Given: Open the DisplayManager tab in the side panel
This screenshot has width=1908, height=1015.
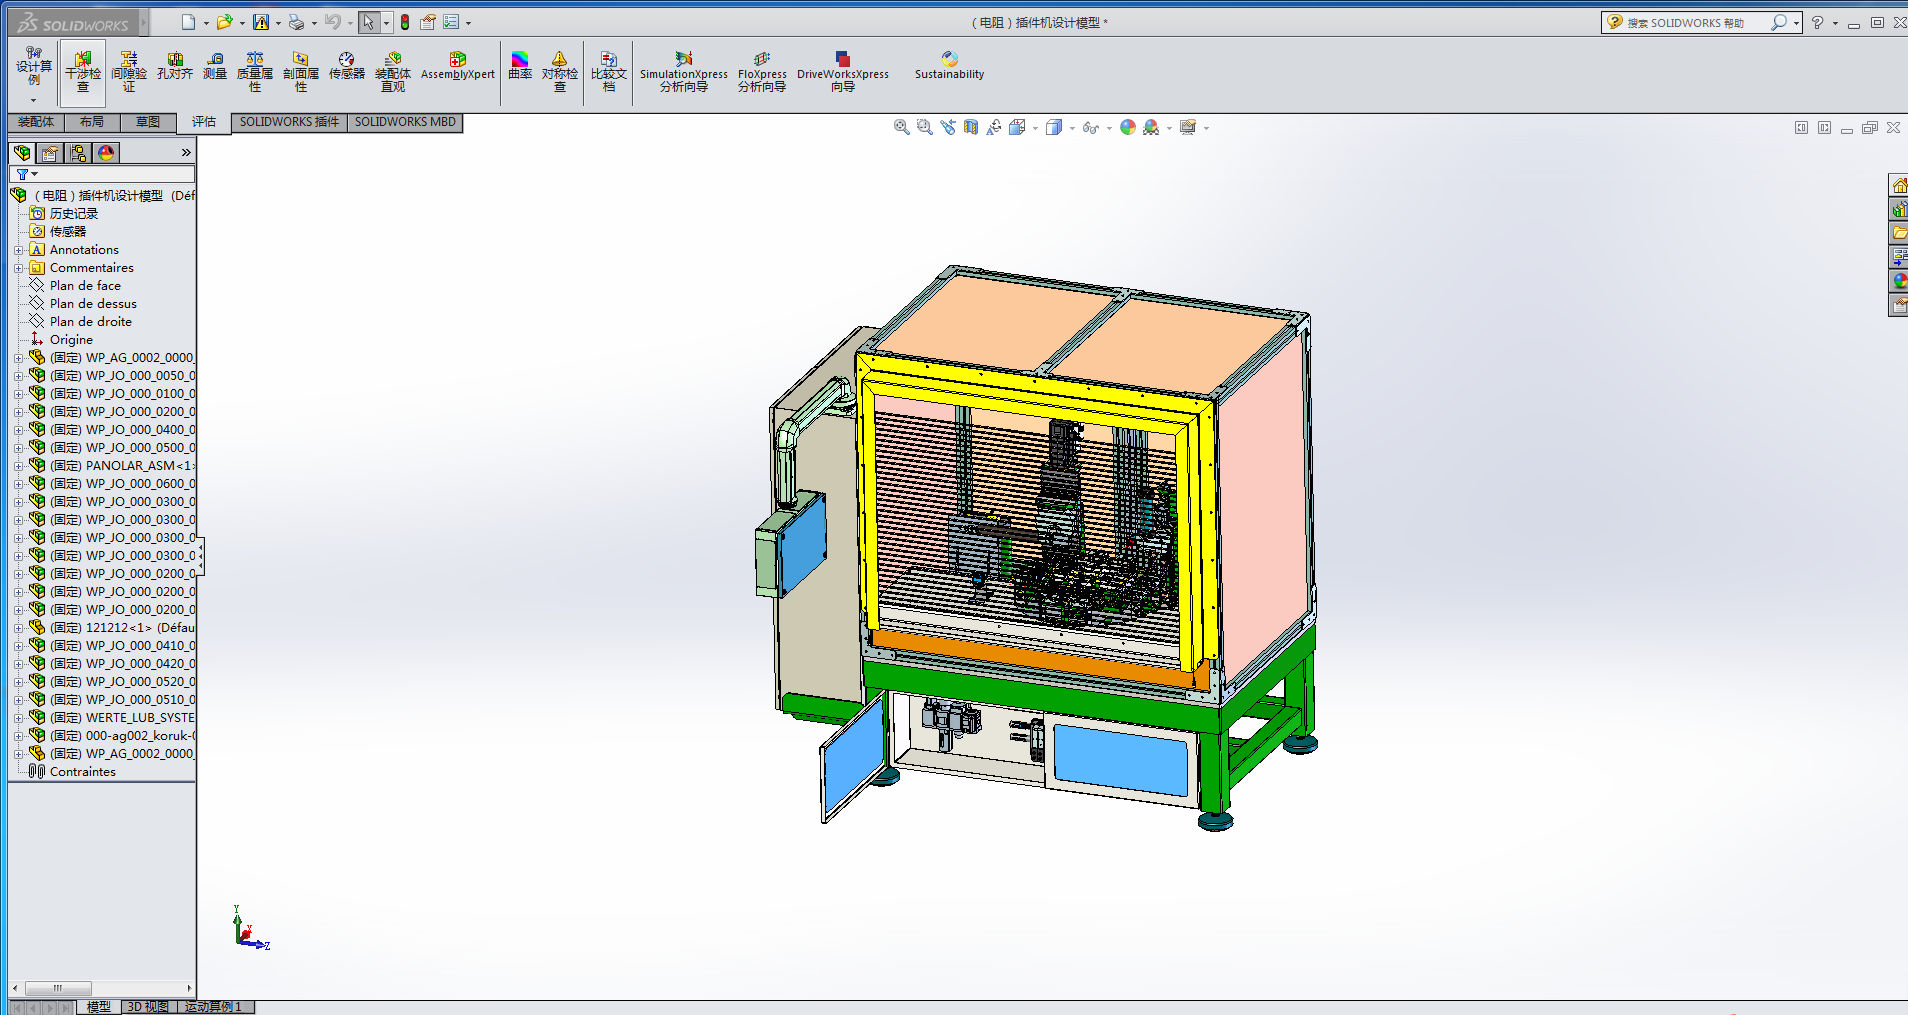Looking at the screenshot, I should click(106, 152).
